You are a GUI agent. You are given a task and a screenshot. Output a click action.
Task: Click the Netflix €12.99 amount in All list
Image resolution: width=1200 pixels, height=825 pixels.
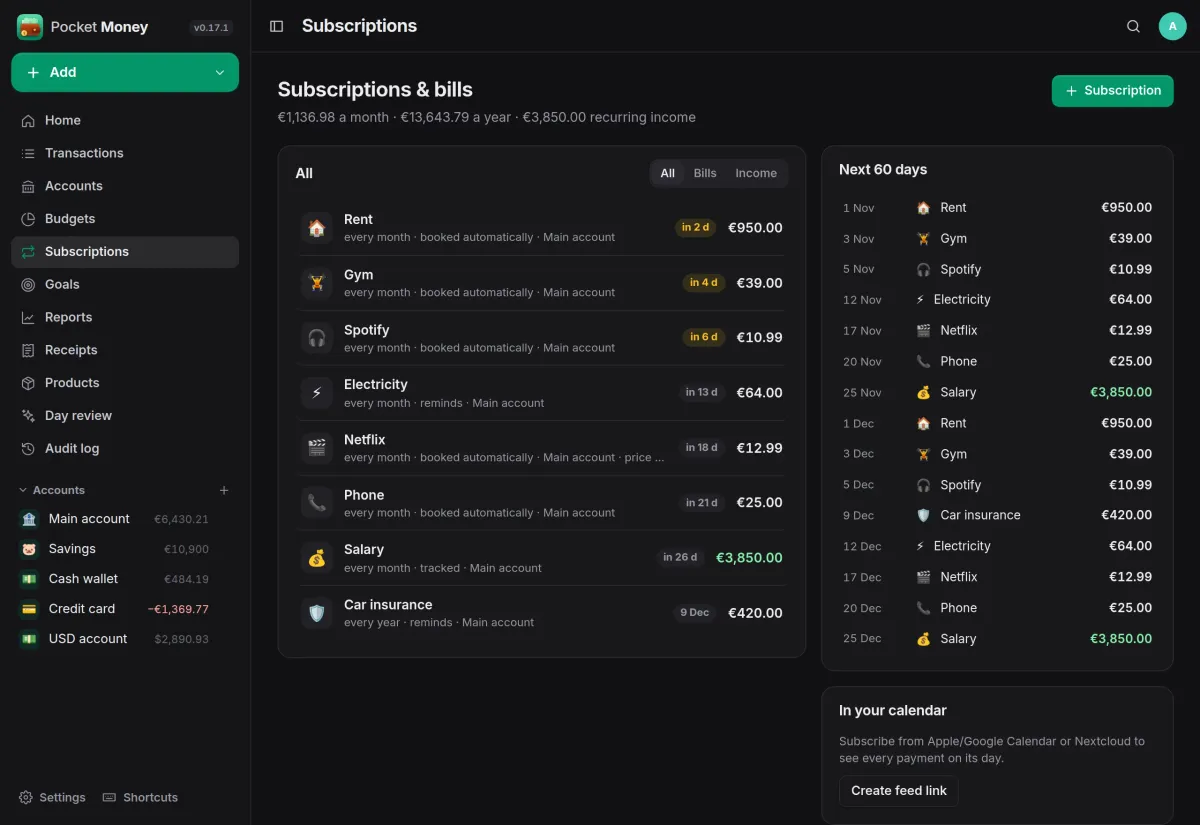coord(760,448)
